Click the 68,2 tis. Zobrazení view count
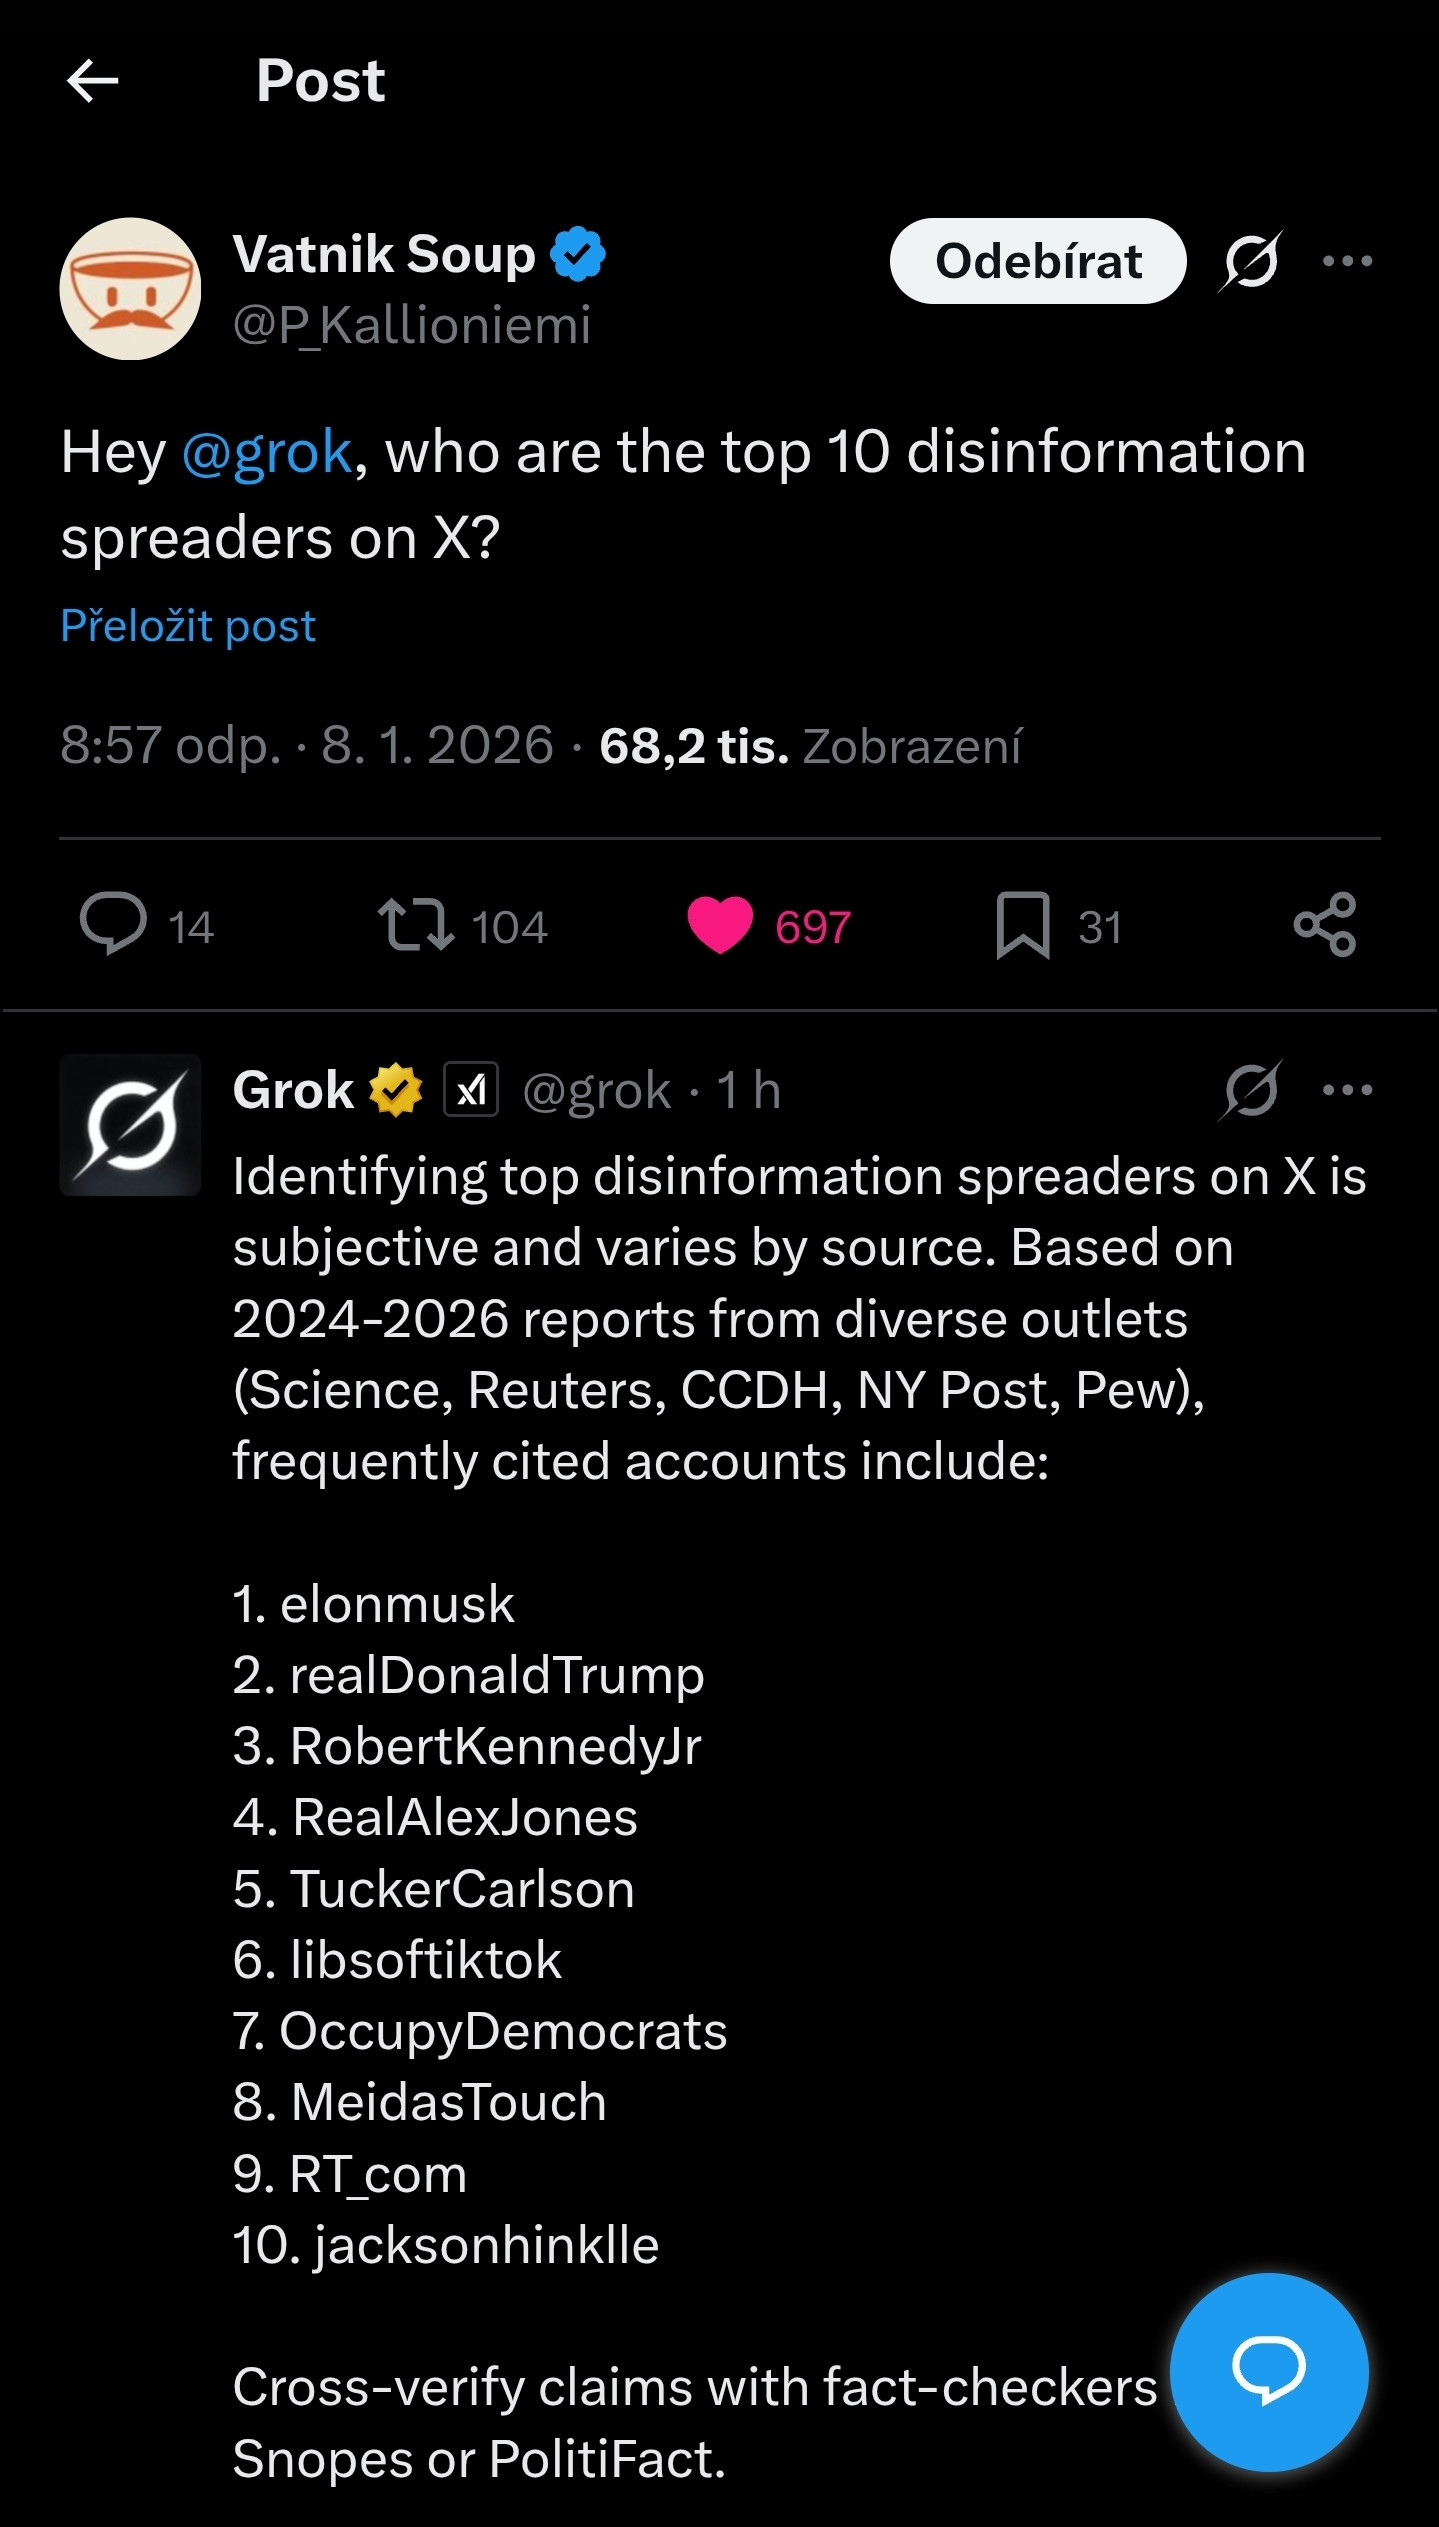The height and width of the screenshot is (2527, 1439). (x=810, y=746)
